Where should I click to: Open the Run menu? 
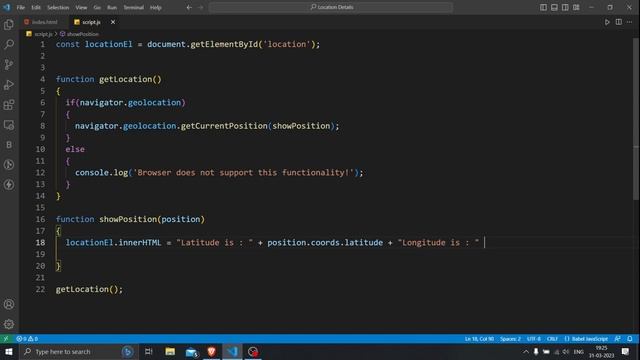click(112, 7)
